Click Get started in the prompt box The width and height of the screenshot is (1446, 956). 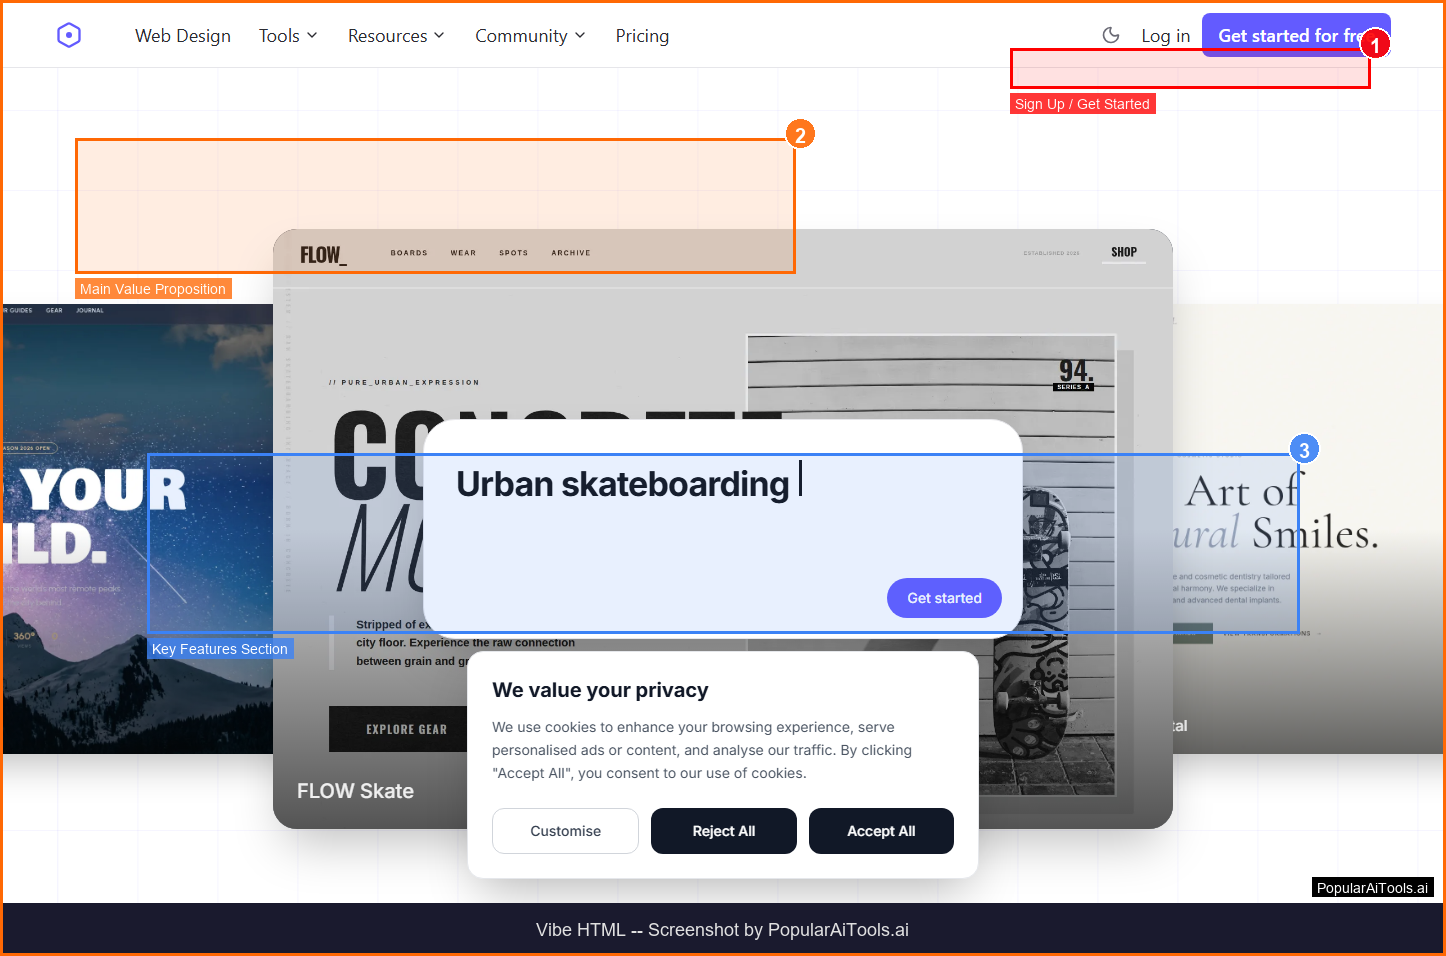(x=943, y=598)
